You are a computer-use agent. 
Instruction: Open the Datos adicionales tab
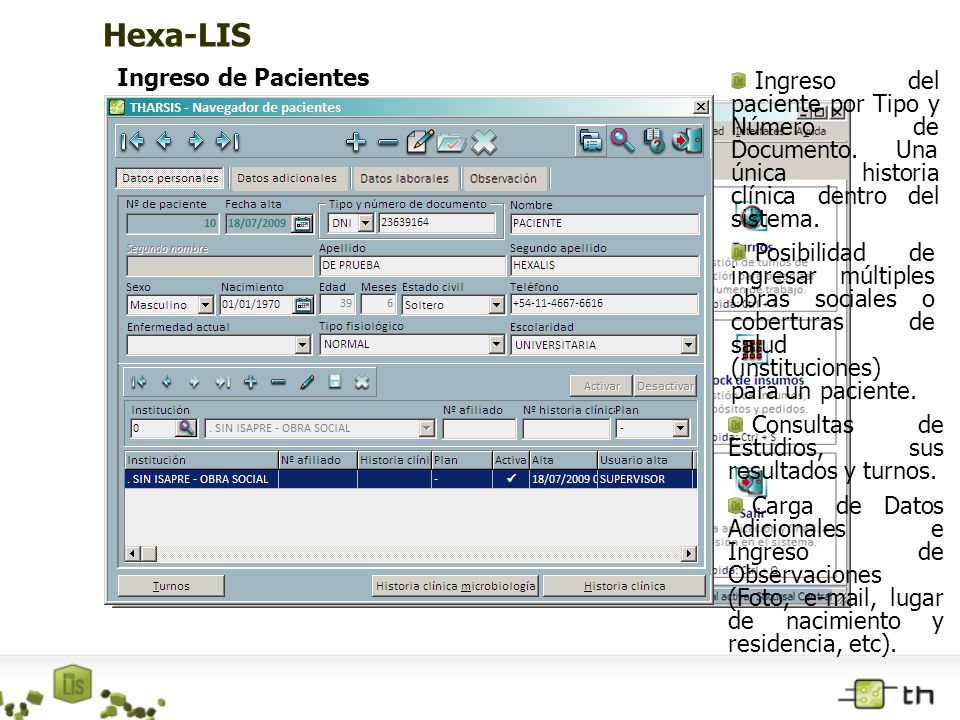[x=287, y=178]
